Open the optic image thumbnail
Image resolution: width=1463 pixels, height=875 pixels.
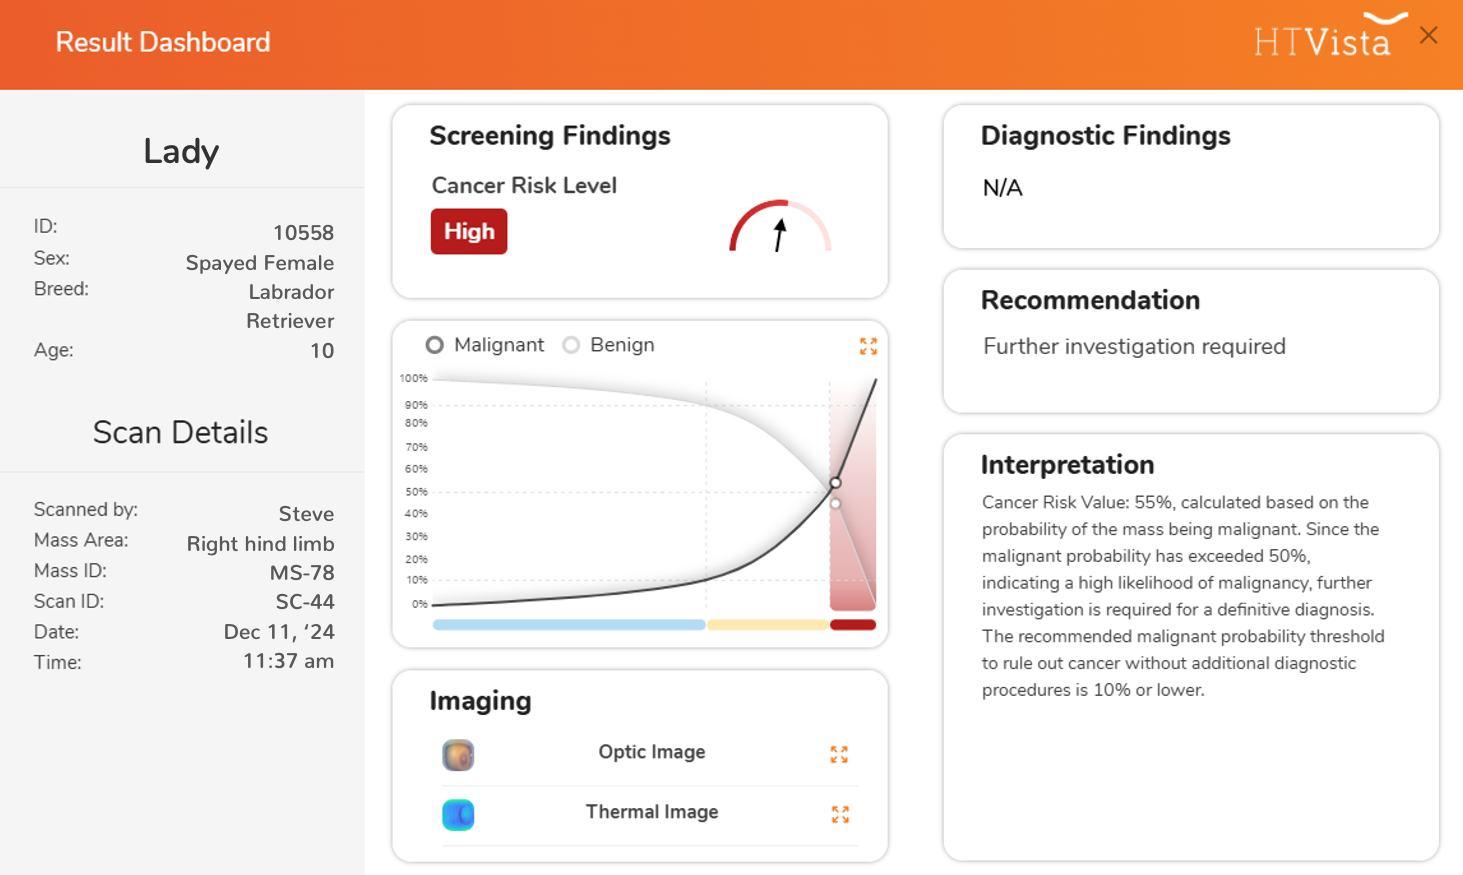[x=458, y=755]
